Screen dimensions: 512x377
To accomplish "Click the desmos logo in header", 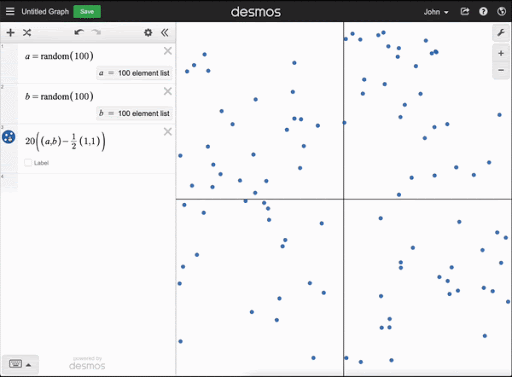I will point(256,12).
